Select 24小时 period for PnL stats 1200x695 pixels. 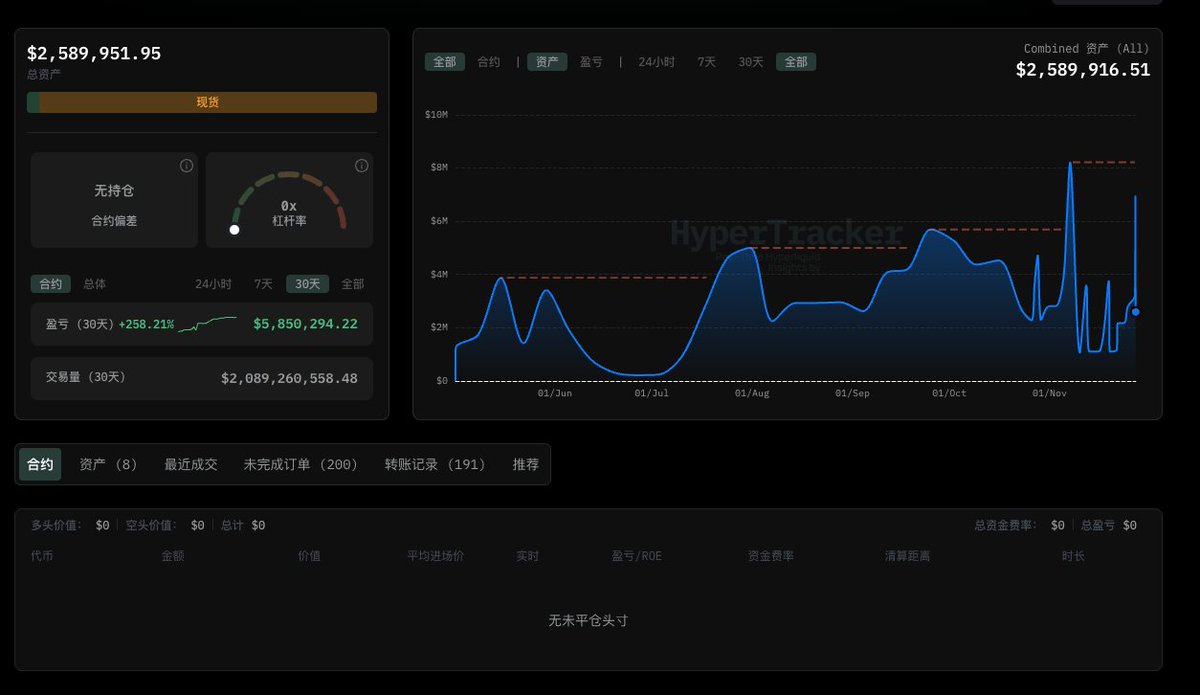pos(213,283)
